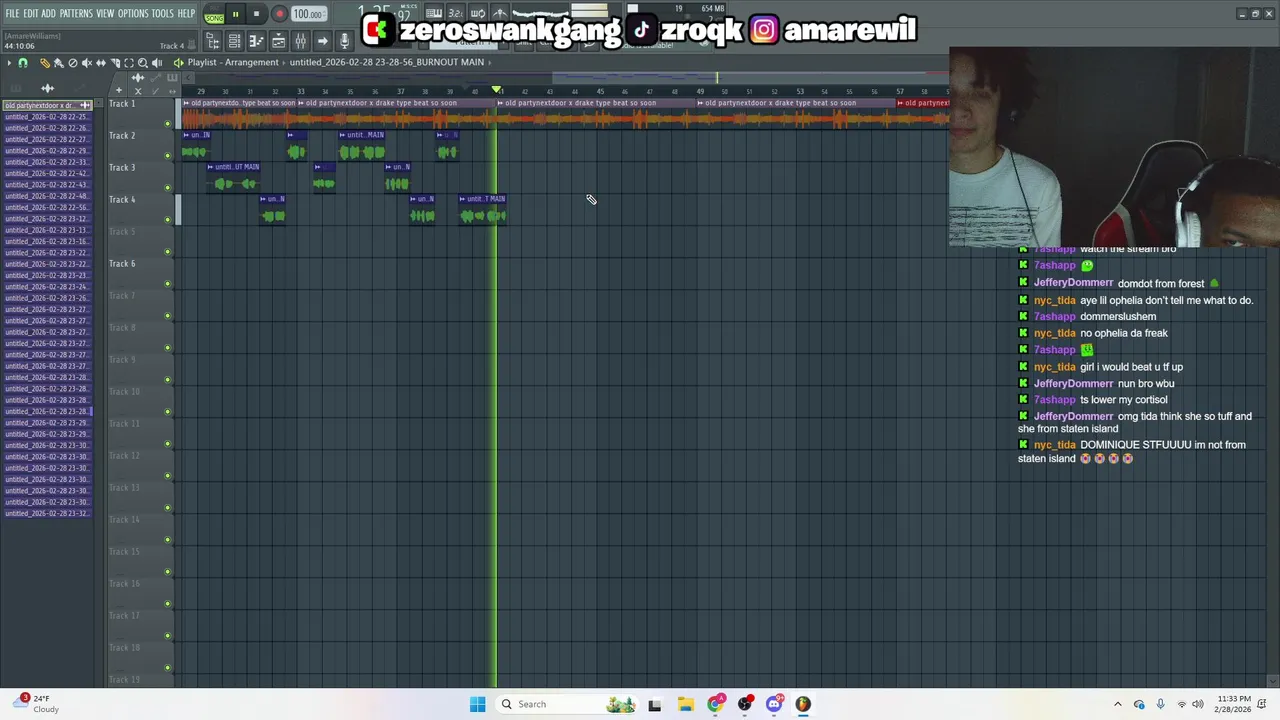Click the untit..UT MAIN clip on Track 3
The height and width of the screenshot is (720, 1280).
tap(234, 177)
